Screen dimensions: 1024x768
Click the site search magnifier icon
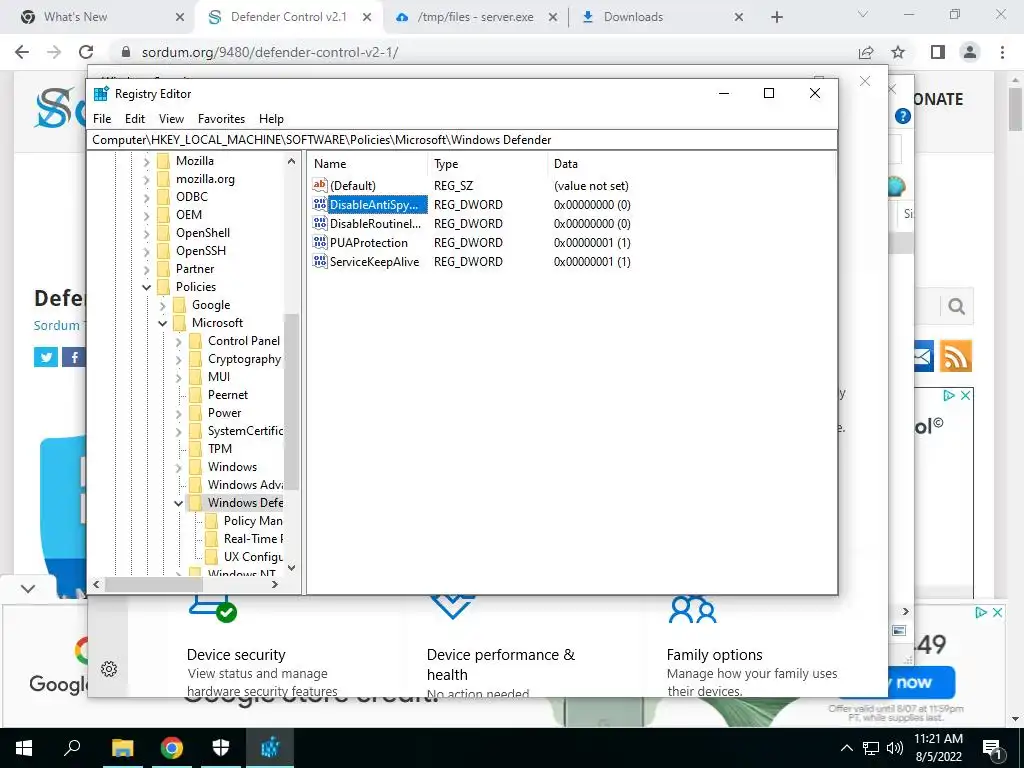[x=957, y=306]
